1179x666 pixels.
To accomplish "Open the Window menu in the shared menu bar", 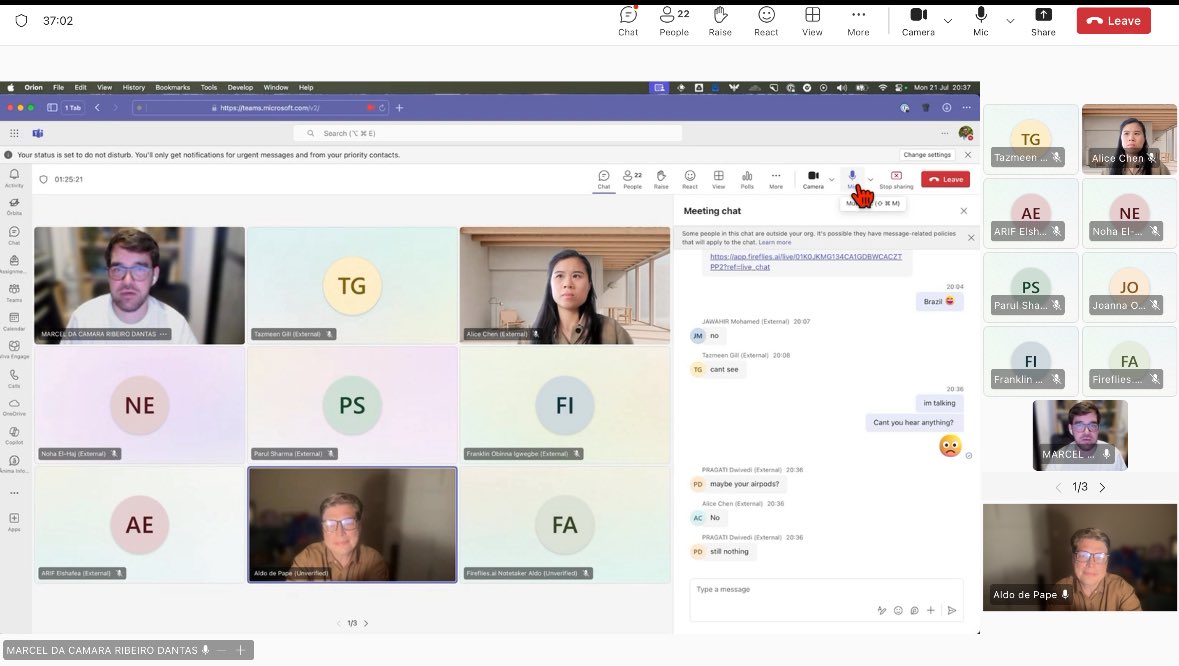I will (276, 87).
